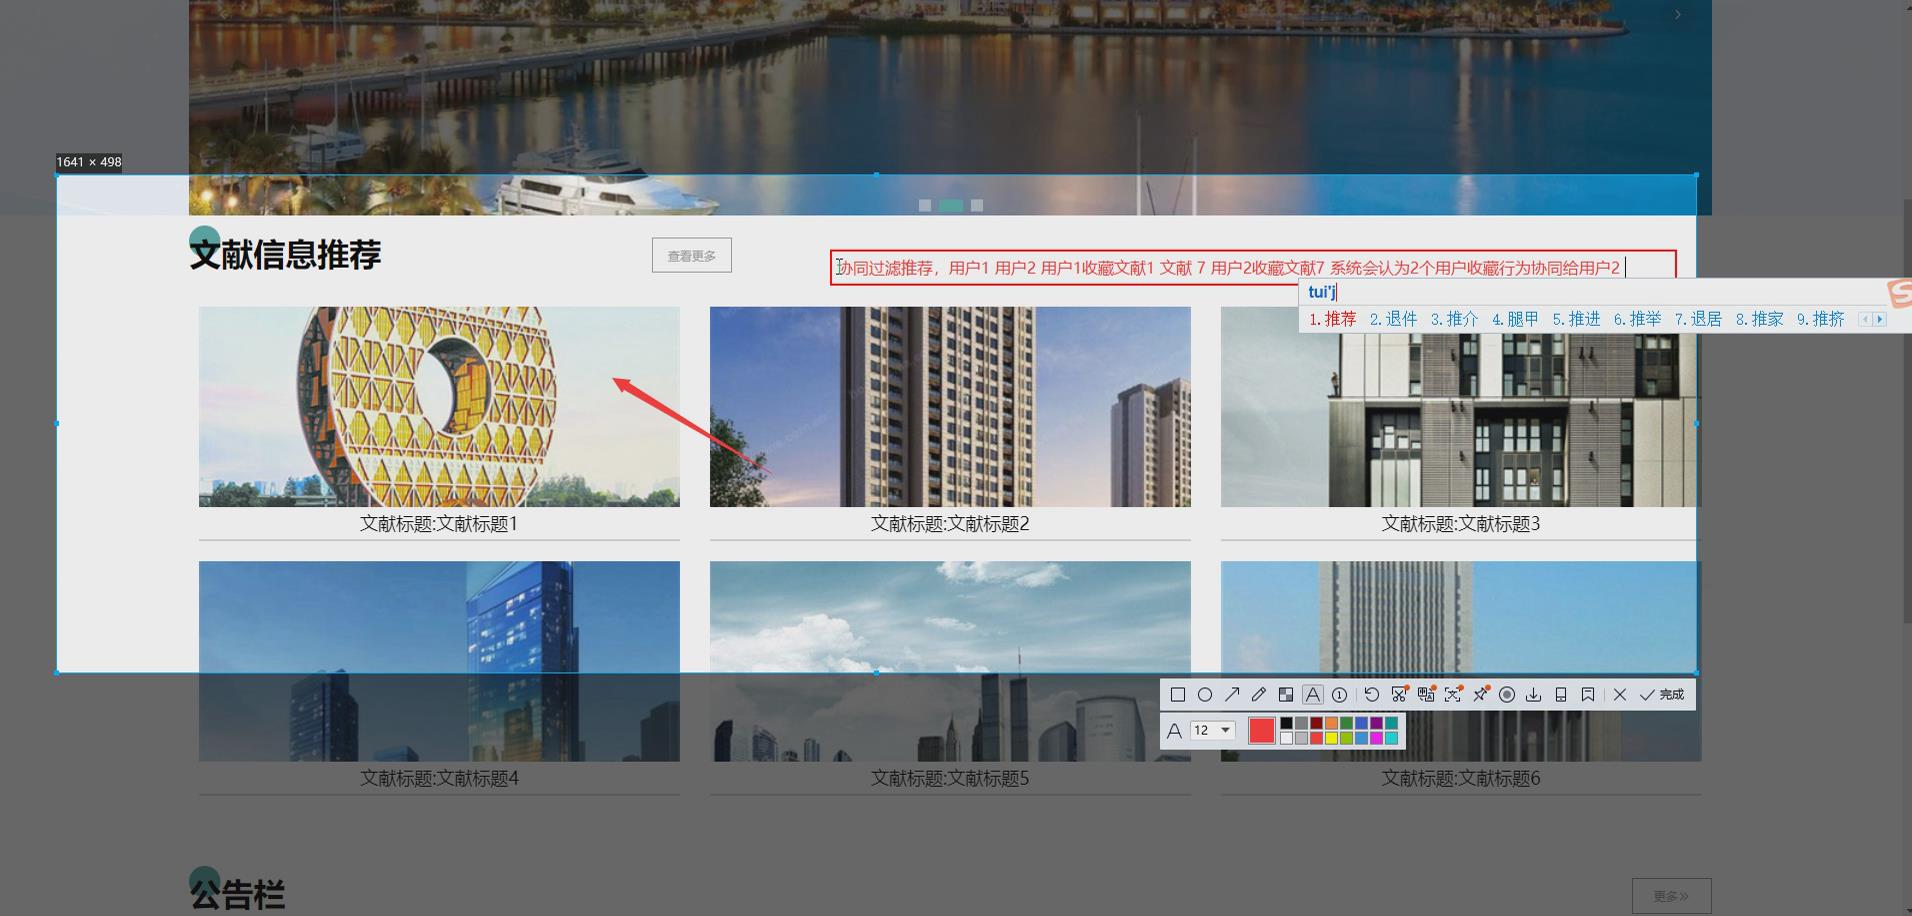This screenshot has width=1912, height=916.
Task: Click the large current-color red swatch
Action: pos(1262,731)
